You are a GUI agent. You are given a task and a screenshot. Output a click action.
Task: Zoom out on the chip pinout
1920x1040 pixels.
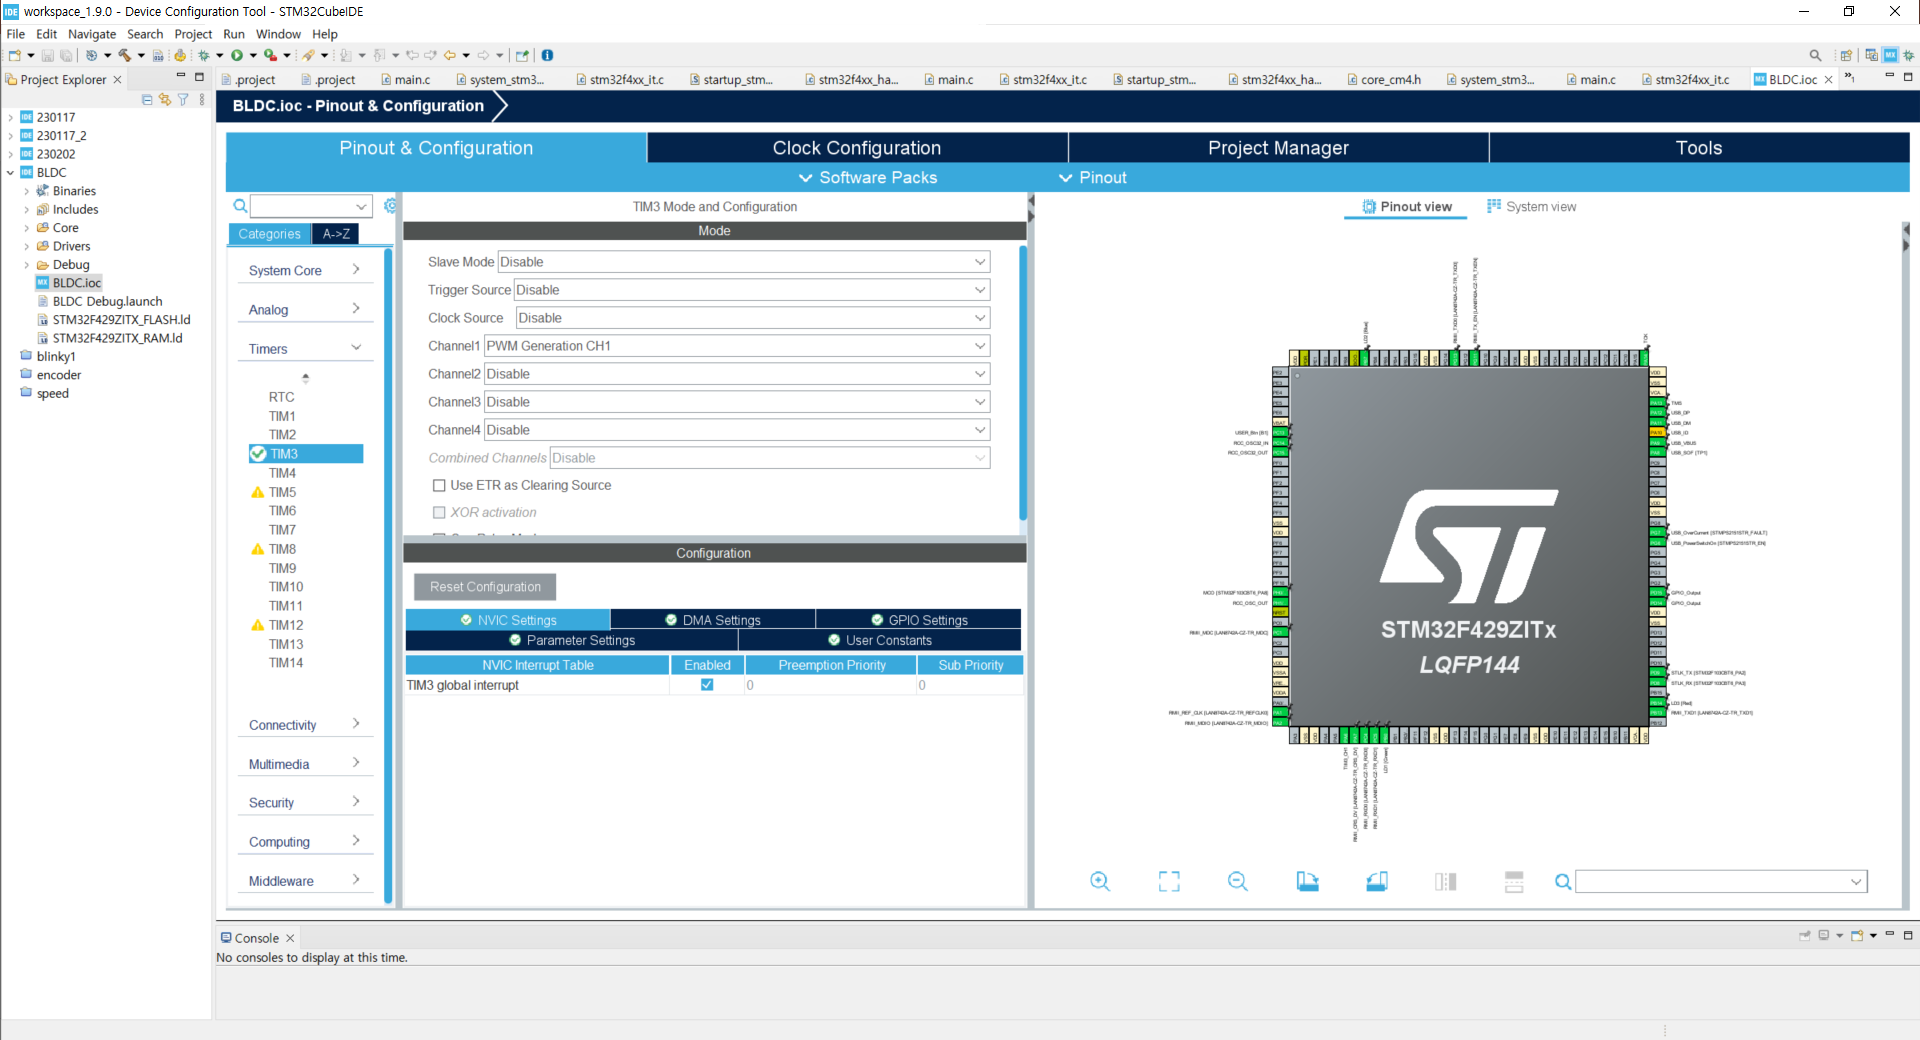(x=1238, y=881)
